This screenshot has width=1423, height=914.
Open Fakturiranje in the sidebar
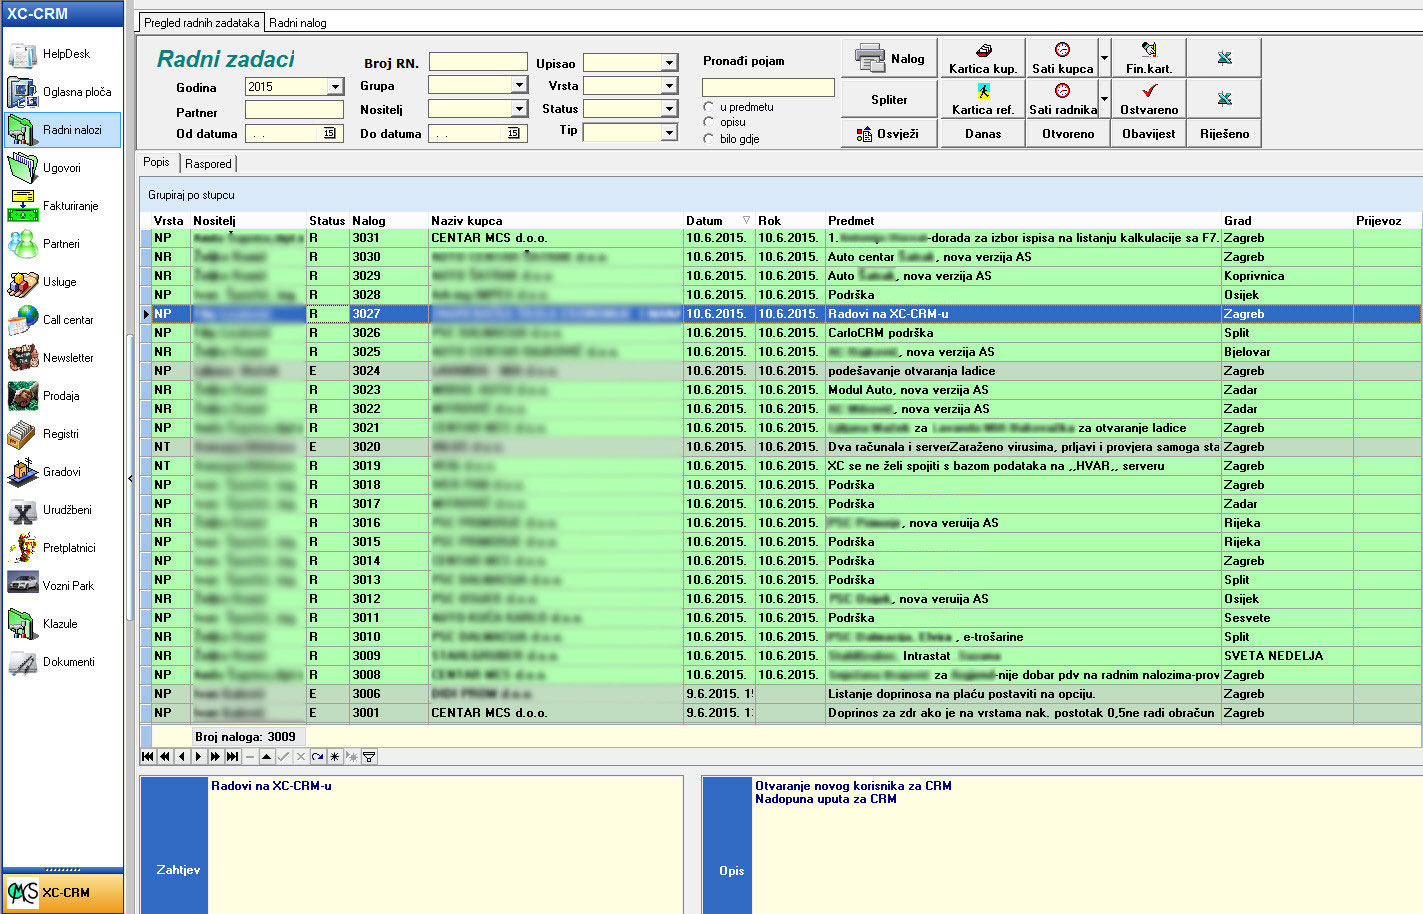[62, 206]
